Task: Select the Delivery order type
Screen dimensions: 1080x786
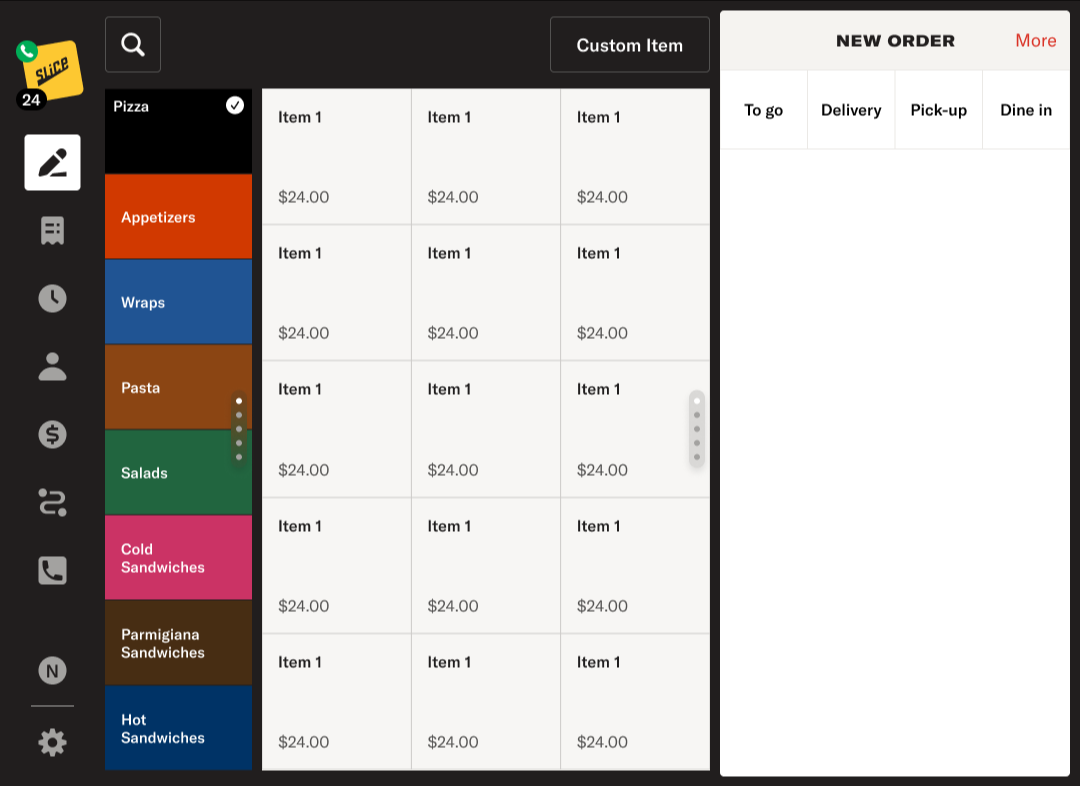Action: point(851,110)
